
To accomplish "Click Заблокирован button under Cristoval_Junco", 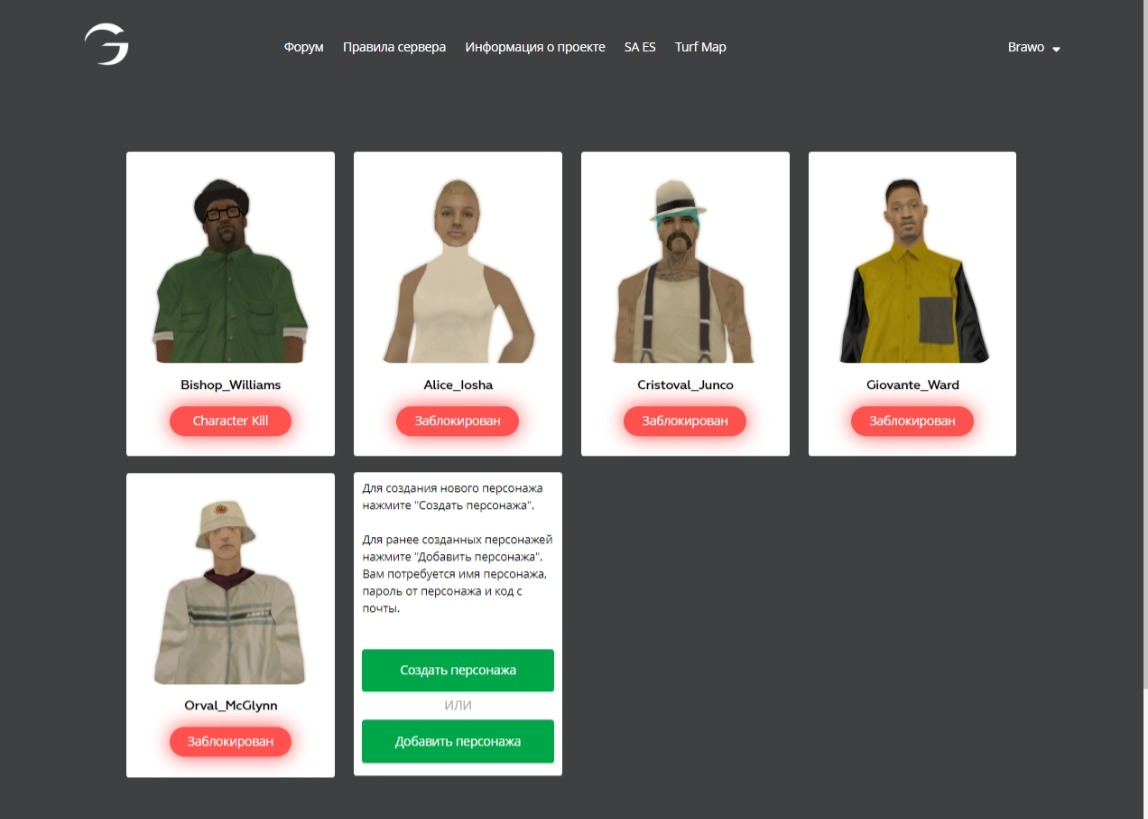I will (685, 421).
